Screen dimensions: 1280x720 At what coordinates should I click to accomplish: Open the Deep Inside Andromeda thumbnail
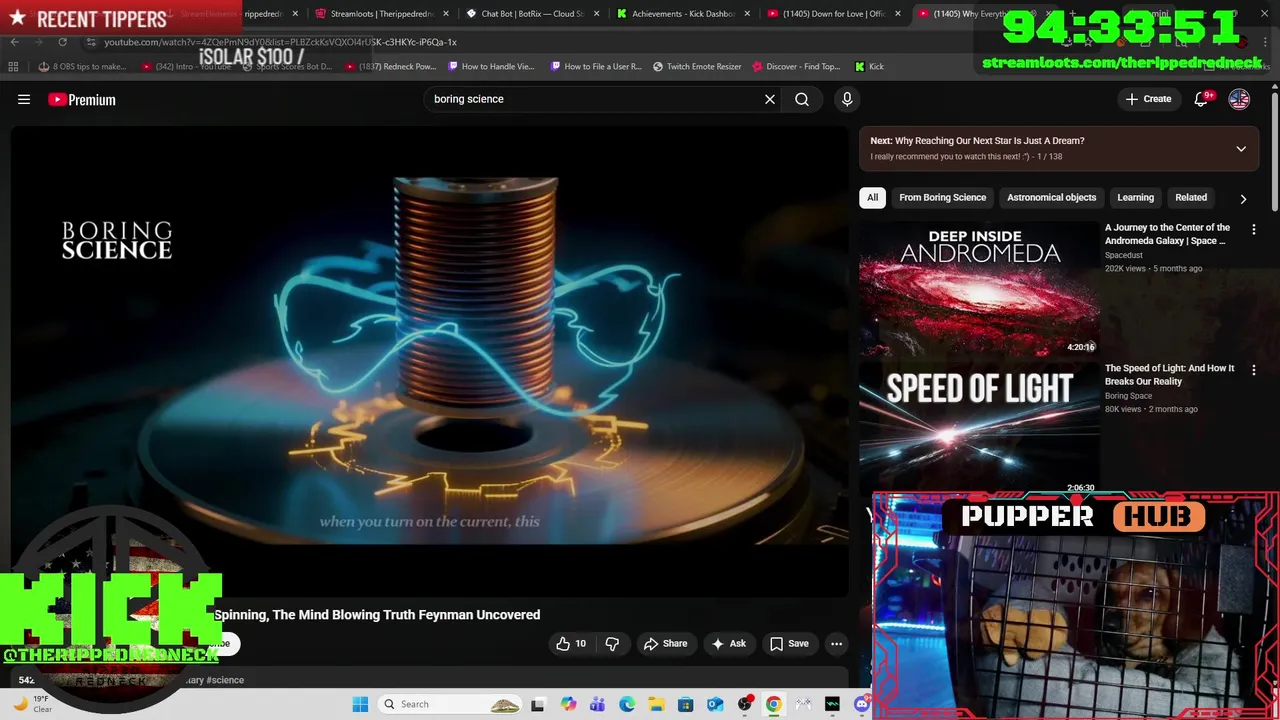(x=979, y=288)
